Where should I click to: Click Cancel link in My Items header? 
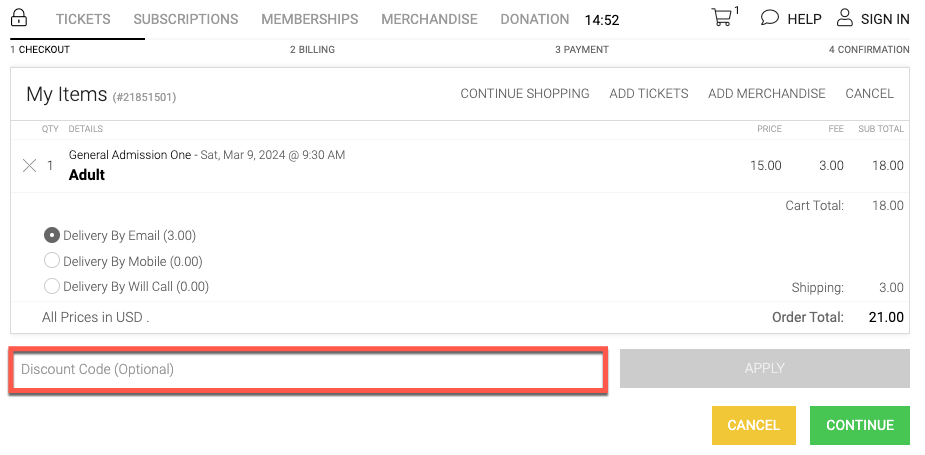click(870, 93)
